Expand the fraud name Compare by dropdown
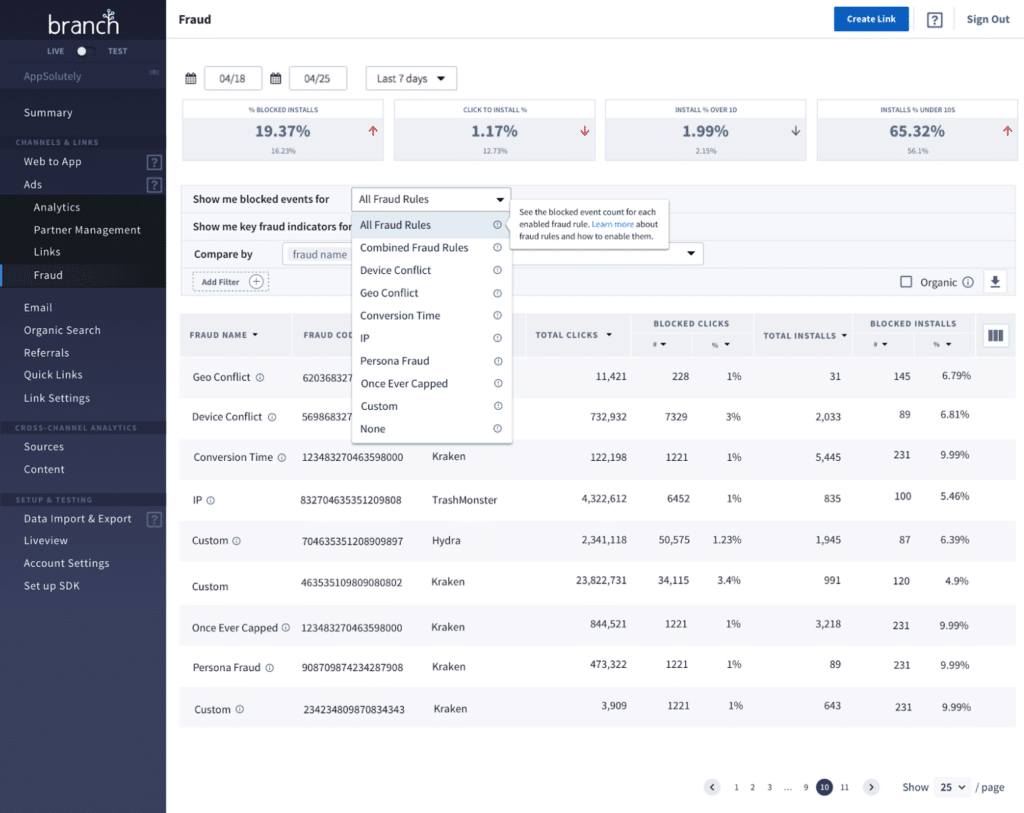 pyautogui.click(x=689, y=253)
